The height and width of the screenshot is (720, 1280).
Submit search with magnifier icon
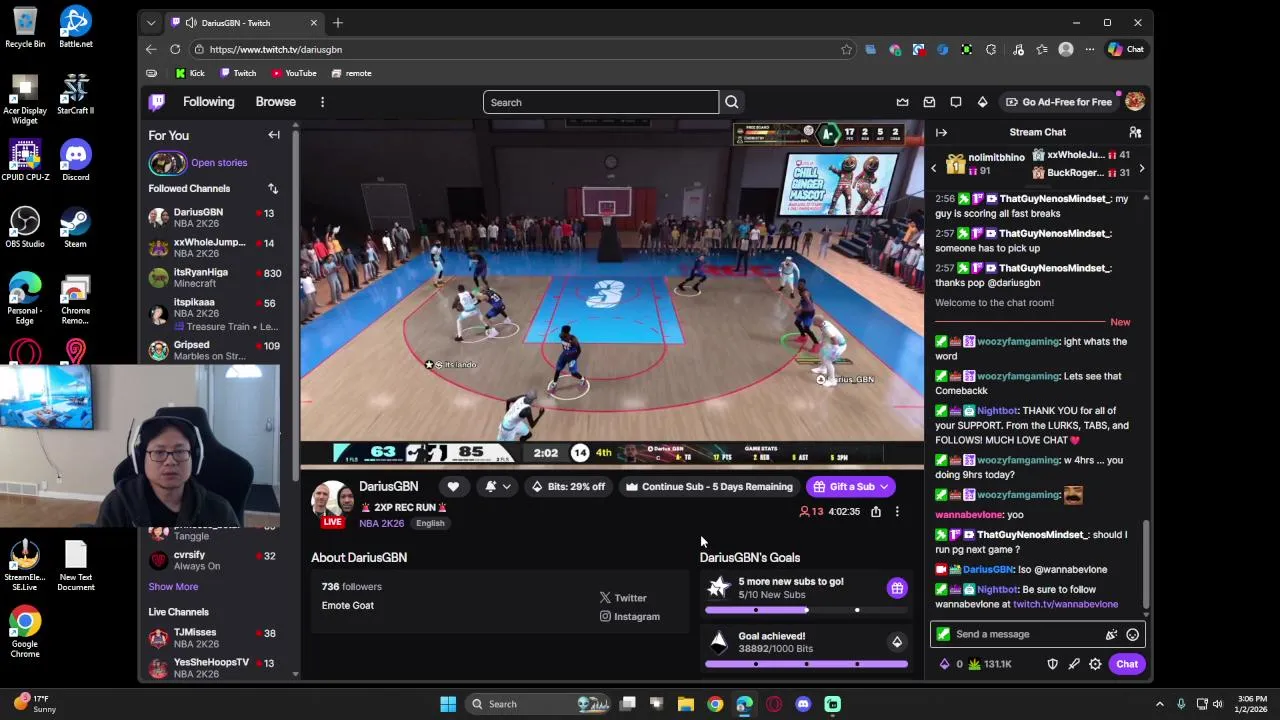click(x=732, y=102)
